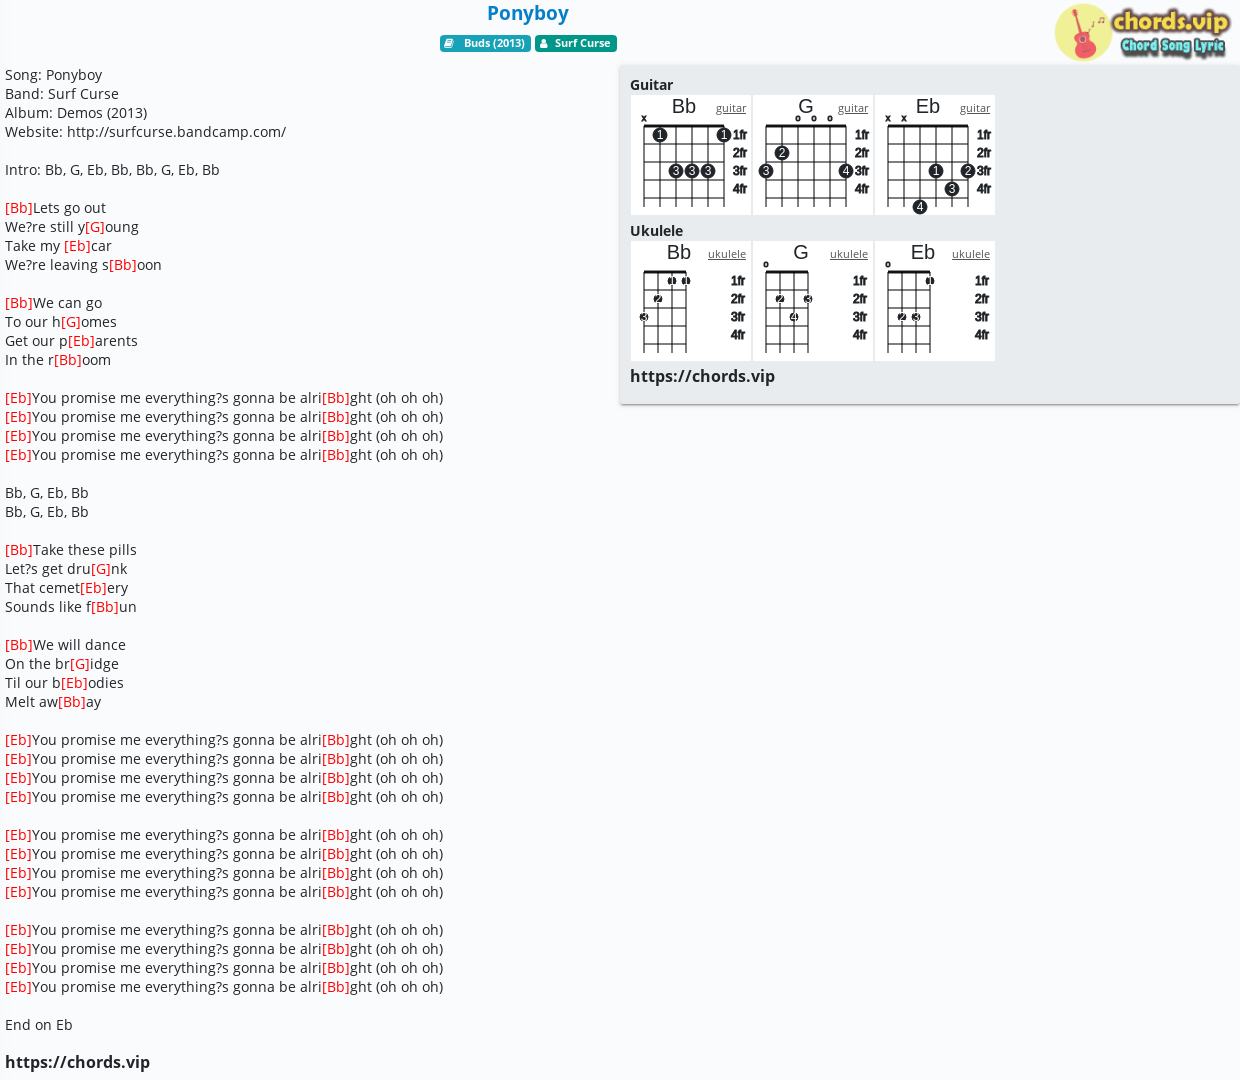Image resolution: width=1240 pixels, height=1080 pixels.
Task: Click the guitar link beside the Eb chord
Action: 975,108
